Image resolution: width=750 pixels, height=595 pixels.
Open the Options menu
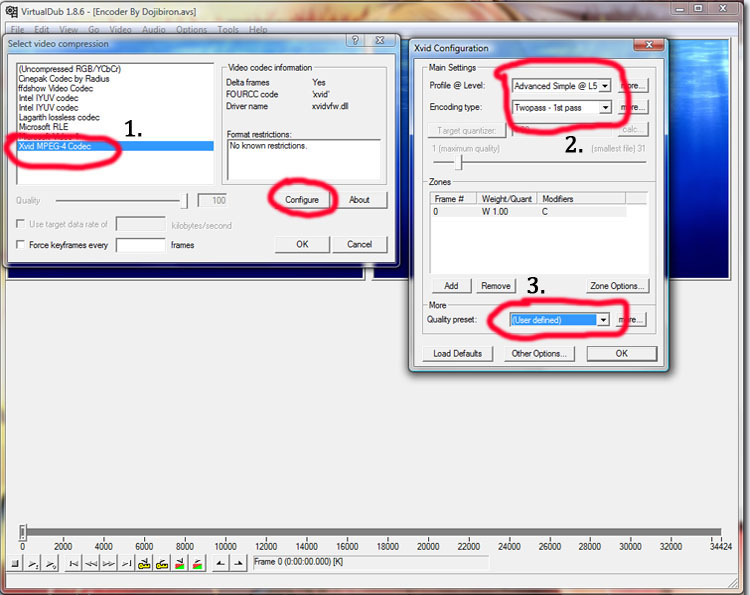pyautogui.click(x=191, y=30)
